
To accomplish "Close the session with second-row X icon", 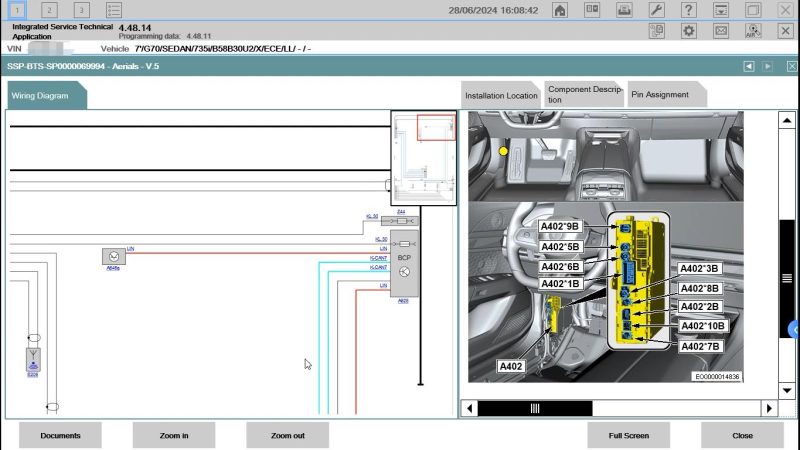I will tap(785, 31).
